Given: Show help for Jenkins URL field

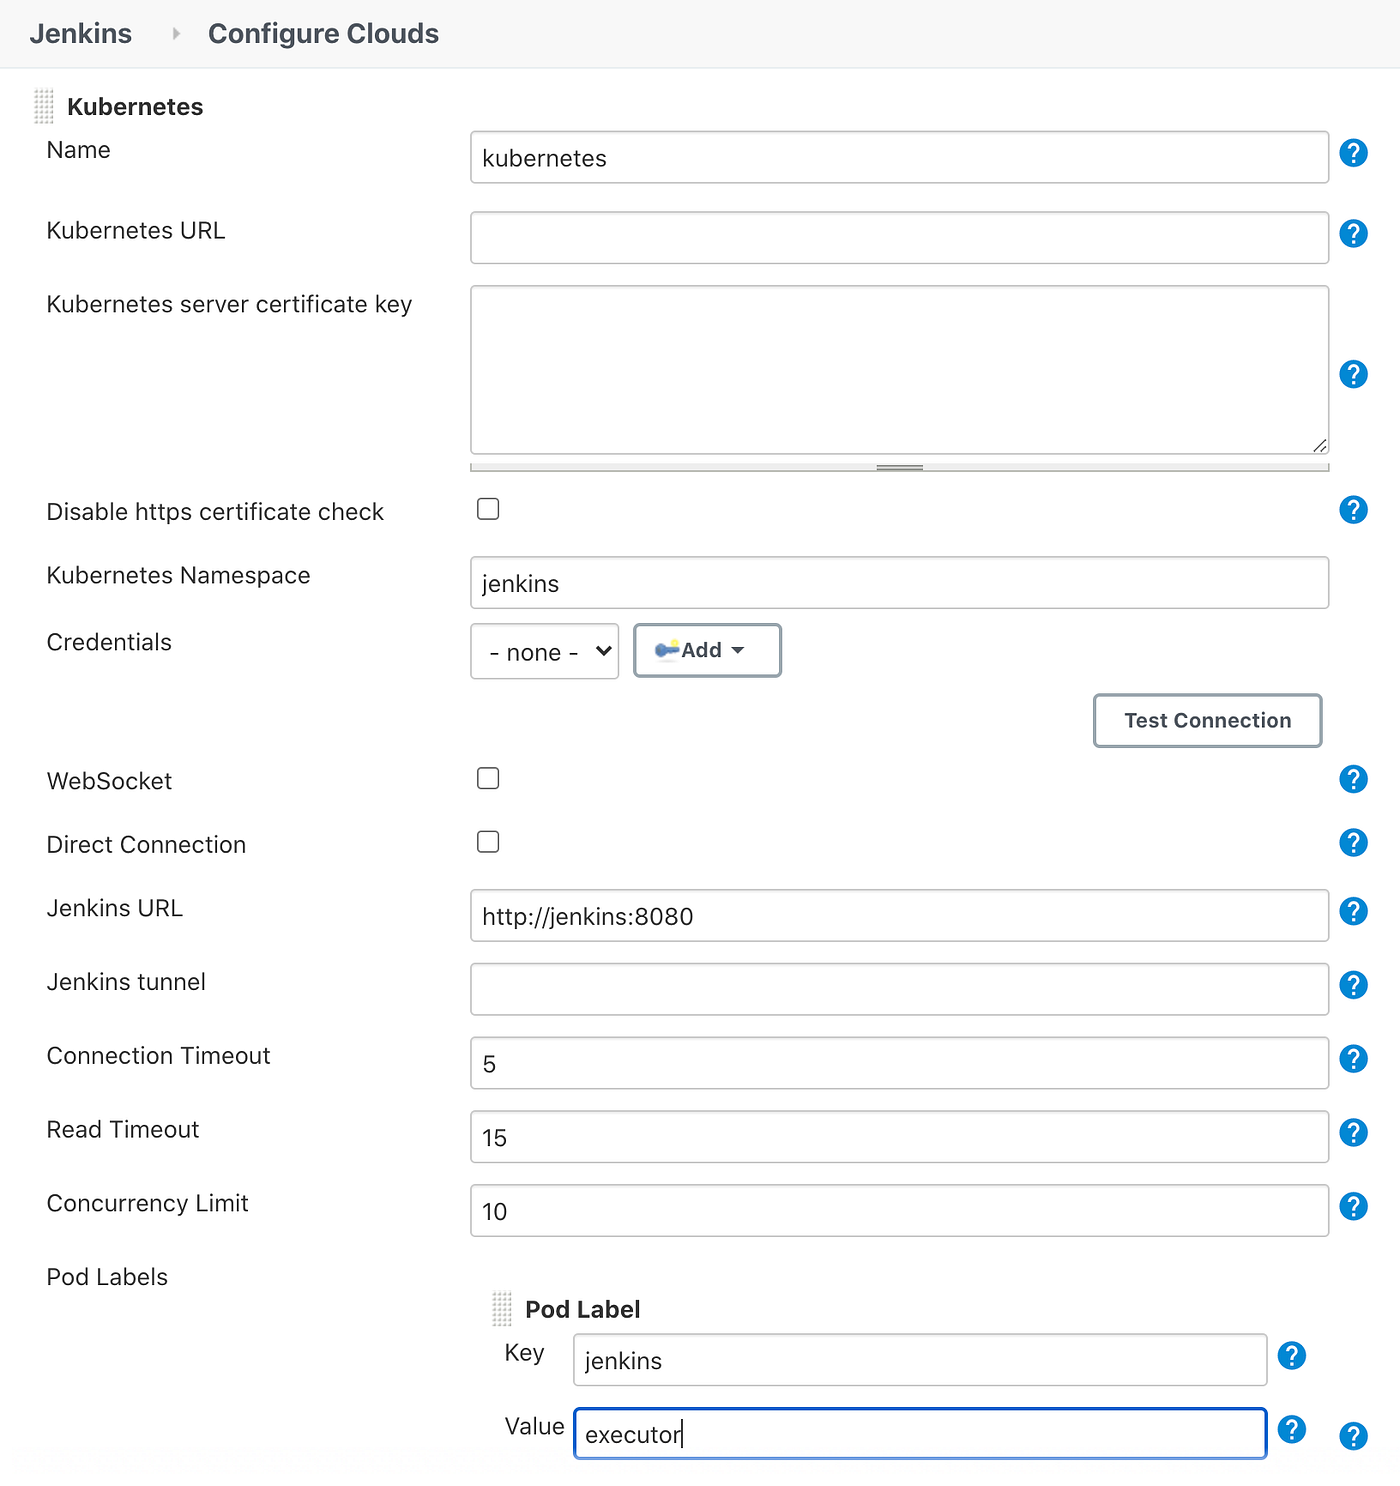Looking at the screenshot, I should coord(1353,911).
